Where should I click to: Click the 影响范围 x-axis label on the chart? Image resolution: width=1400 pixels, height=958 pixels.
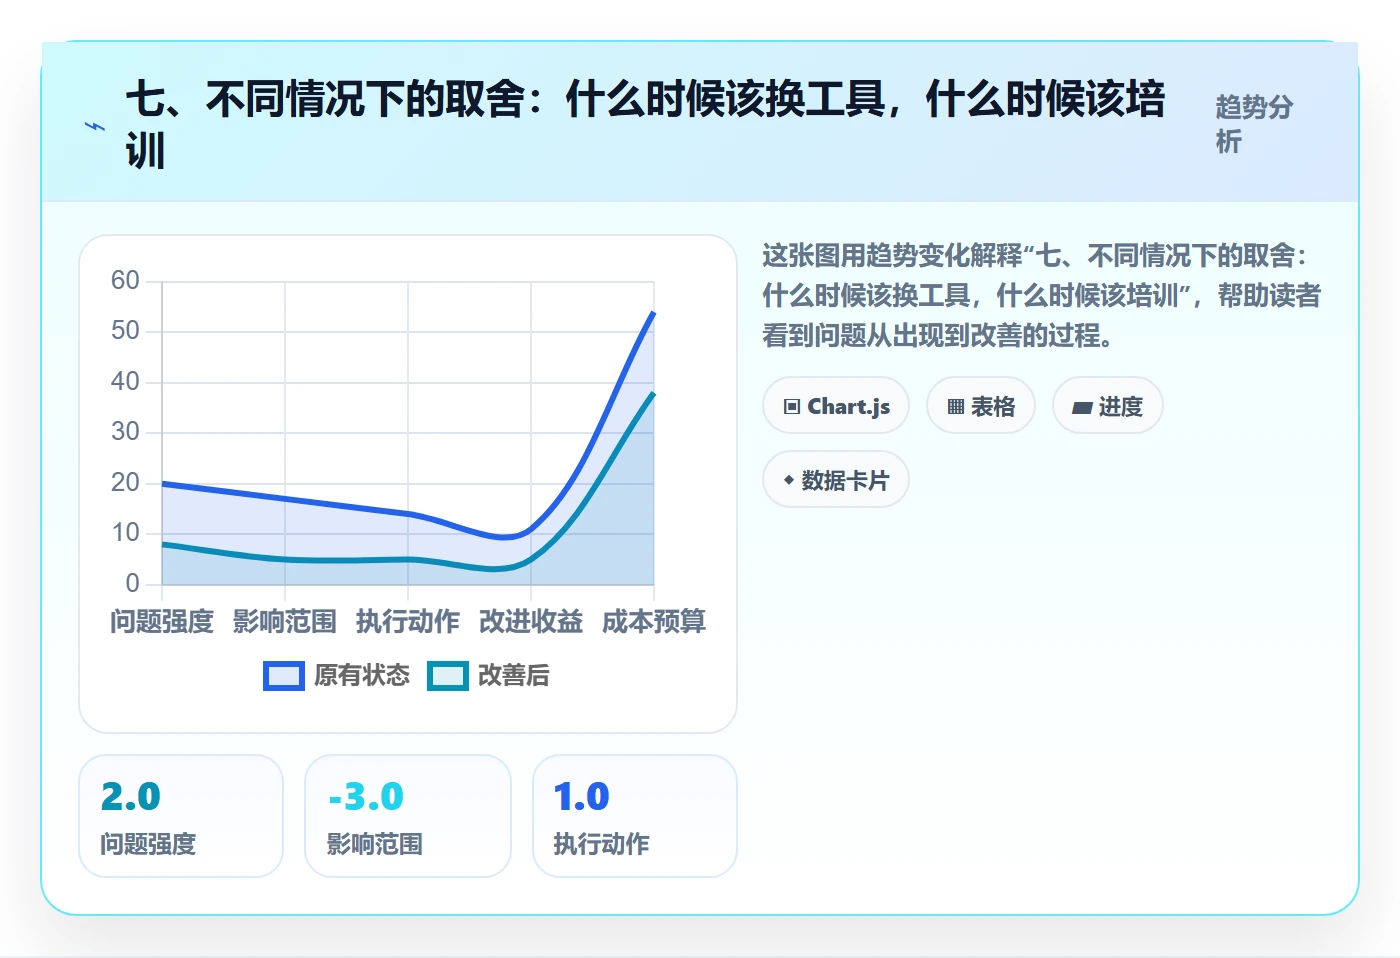coord(285,622)
